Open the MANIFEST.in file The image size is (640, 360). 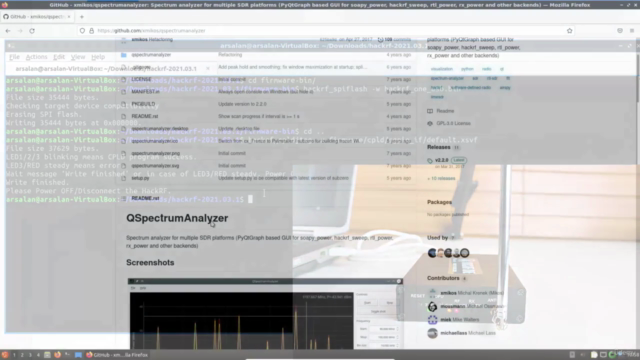coord(145,91)
